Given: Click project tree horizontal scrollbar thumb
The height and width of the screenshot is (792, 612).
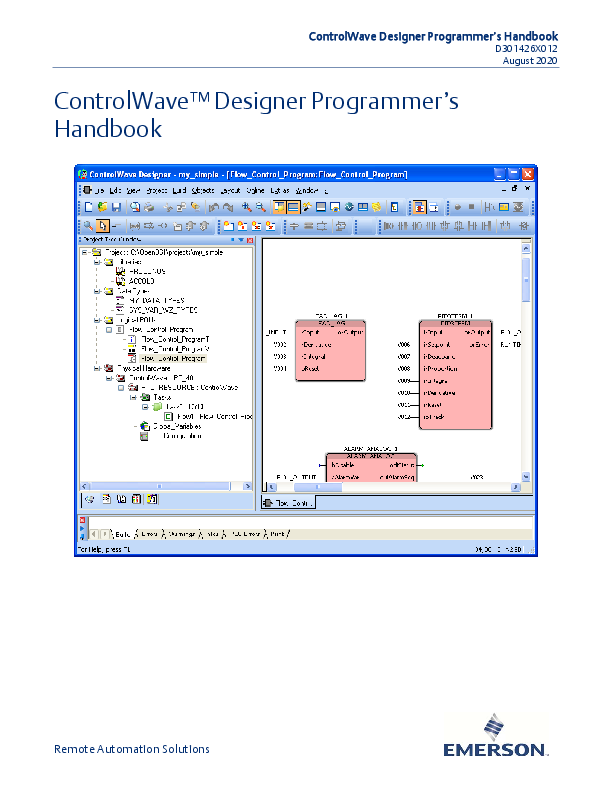Looking at the screenshot, I should coord(160,486).
